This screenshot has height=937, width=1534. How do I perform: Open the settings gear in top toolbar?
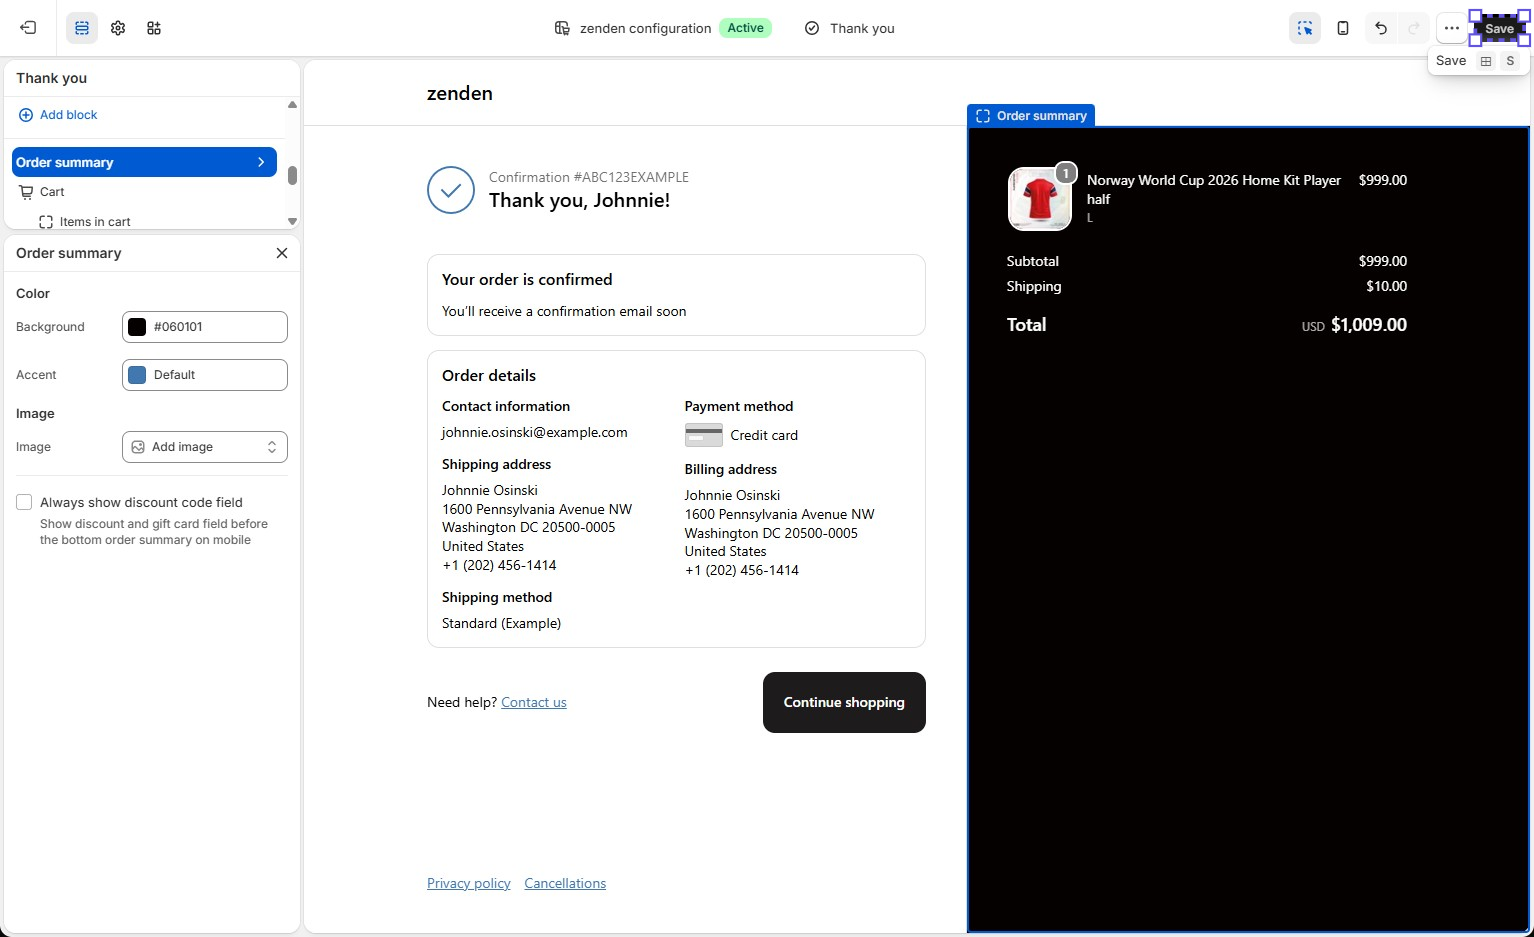[x=118, y=28]
